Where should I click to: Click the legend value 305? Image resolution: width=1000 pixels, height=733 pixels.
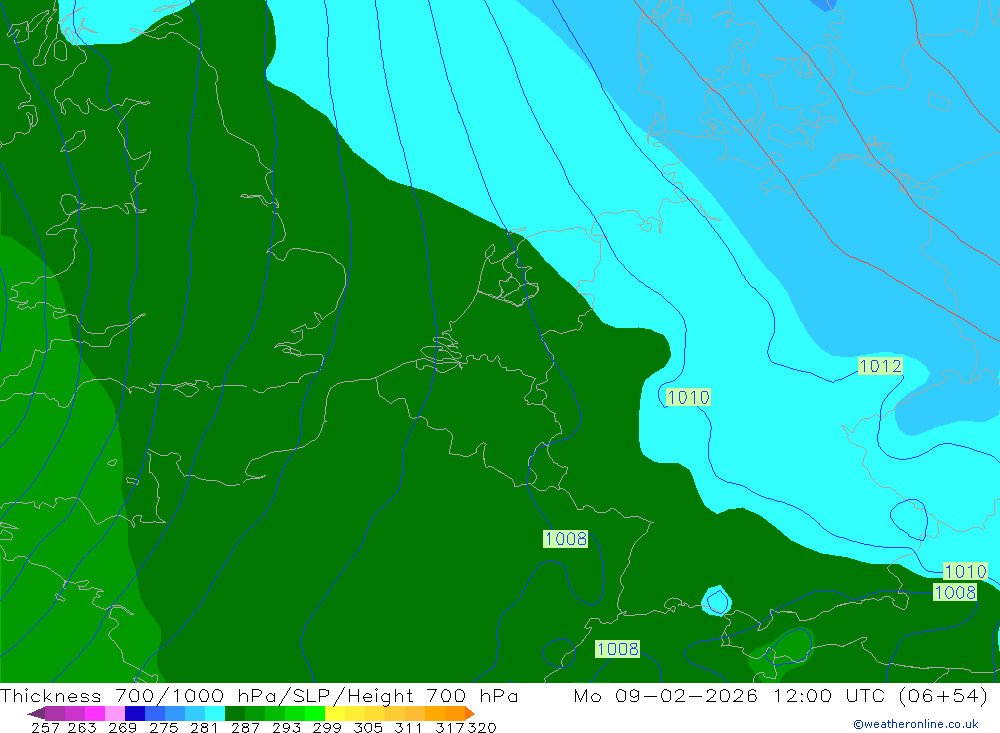(368, 727)
